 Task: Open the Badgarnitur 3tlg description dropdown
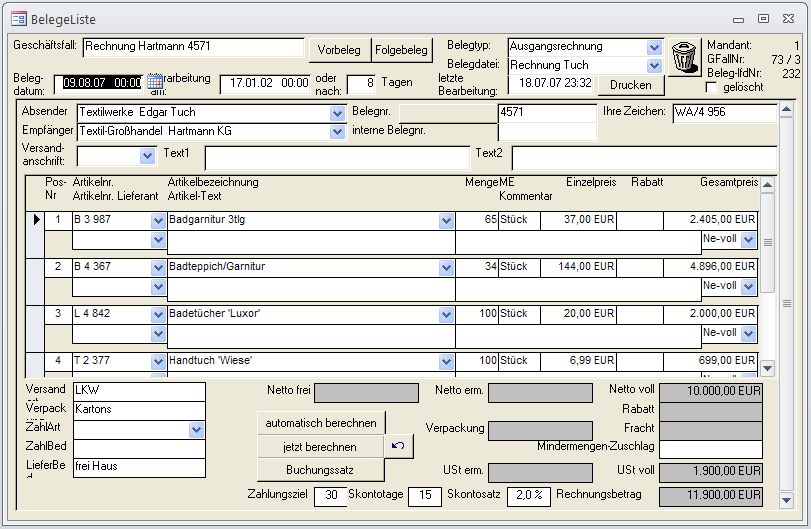(x=446, y=221)
